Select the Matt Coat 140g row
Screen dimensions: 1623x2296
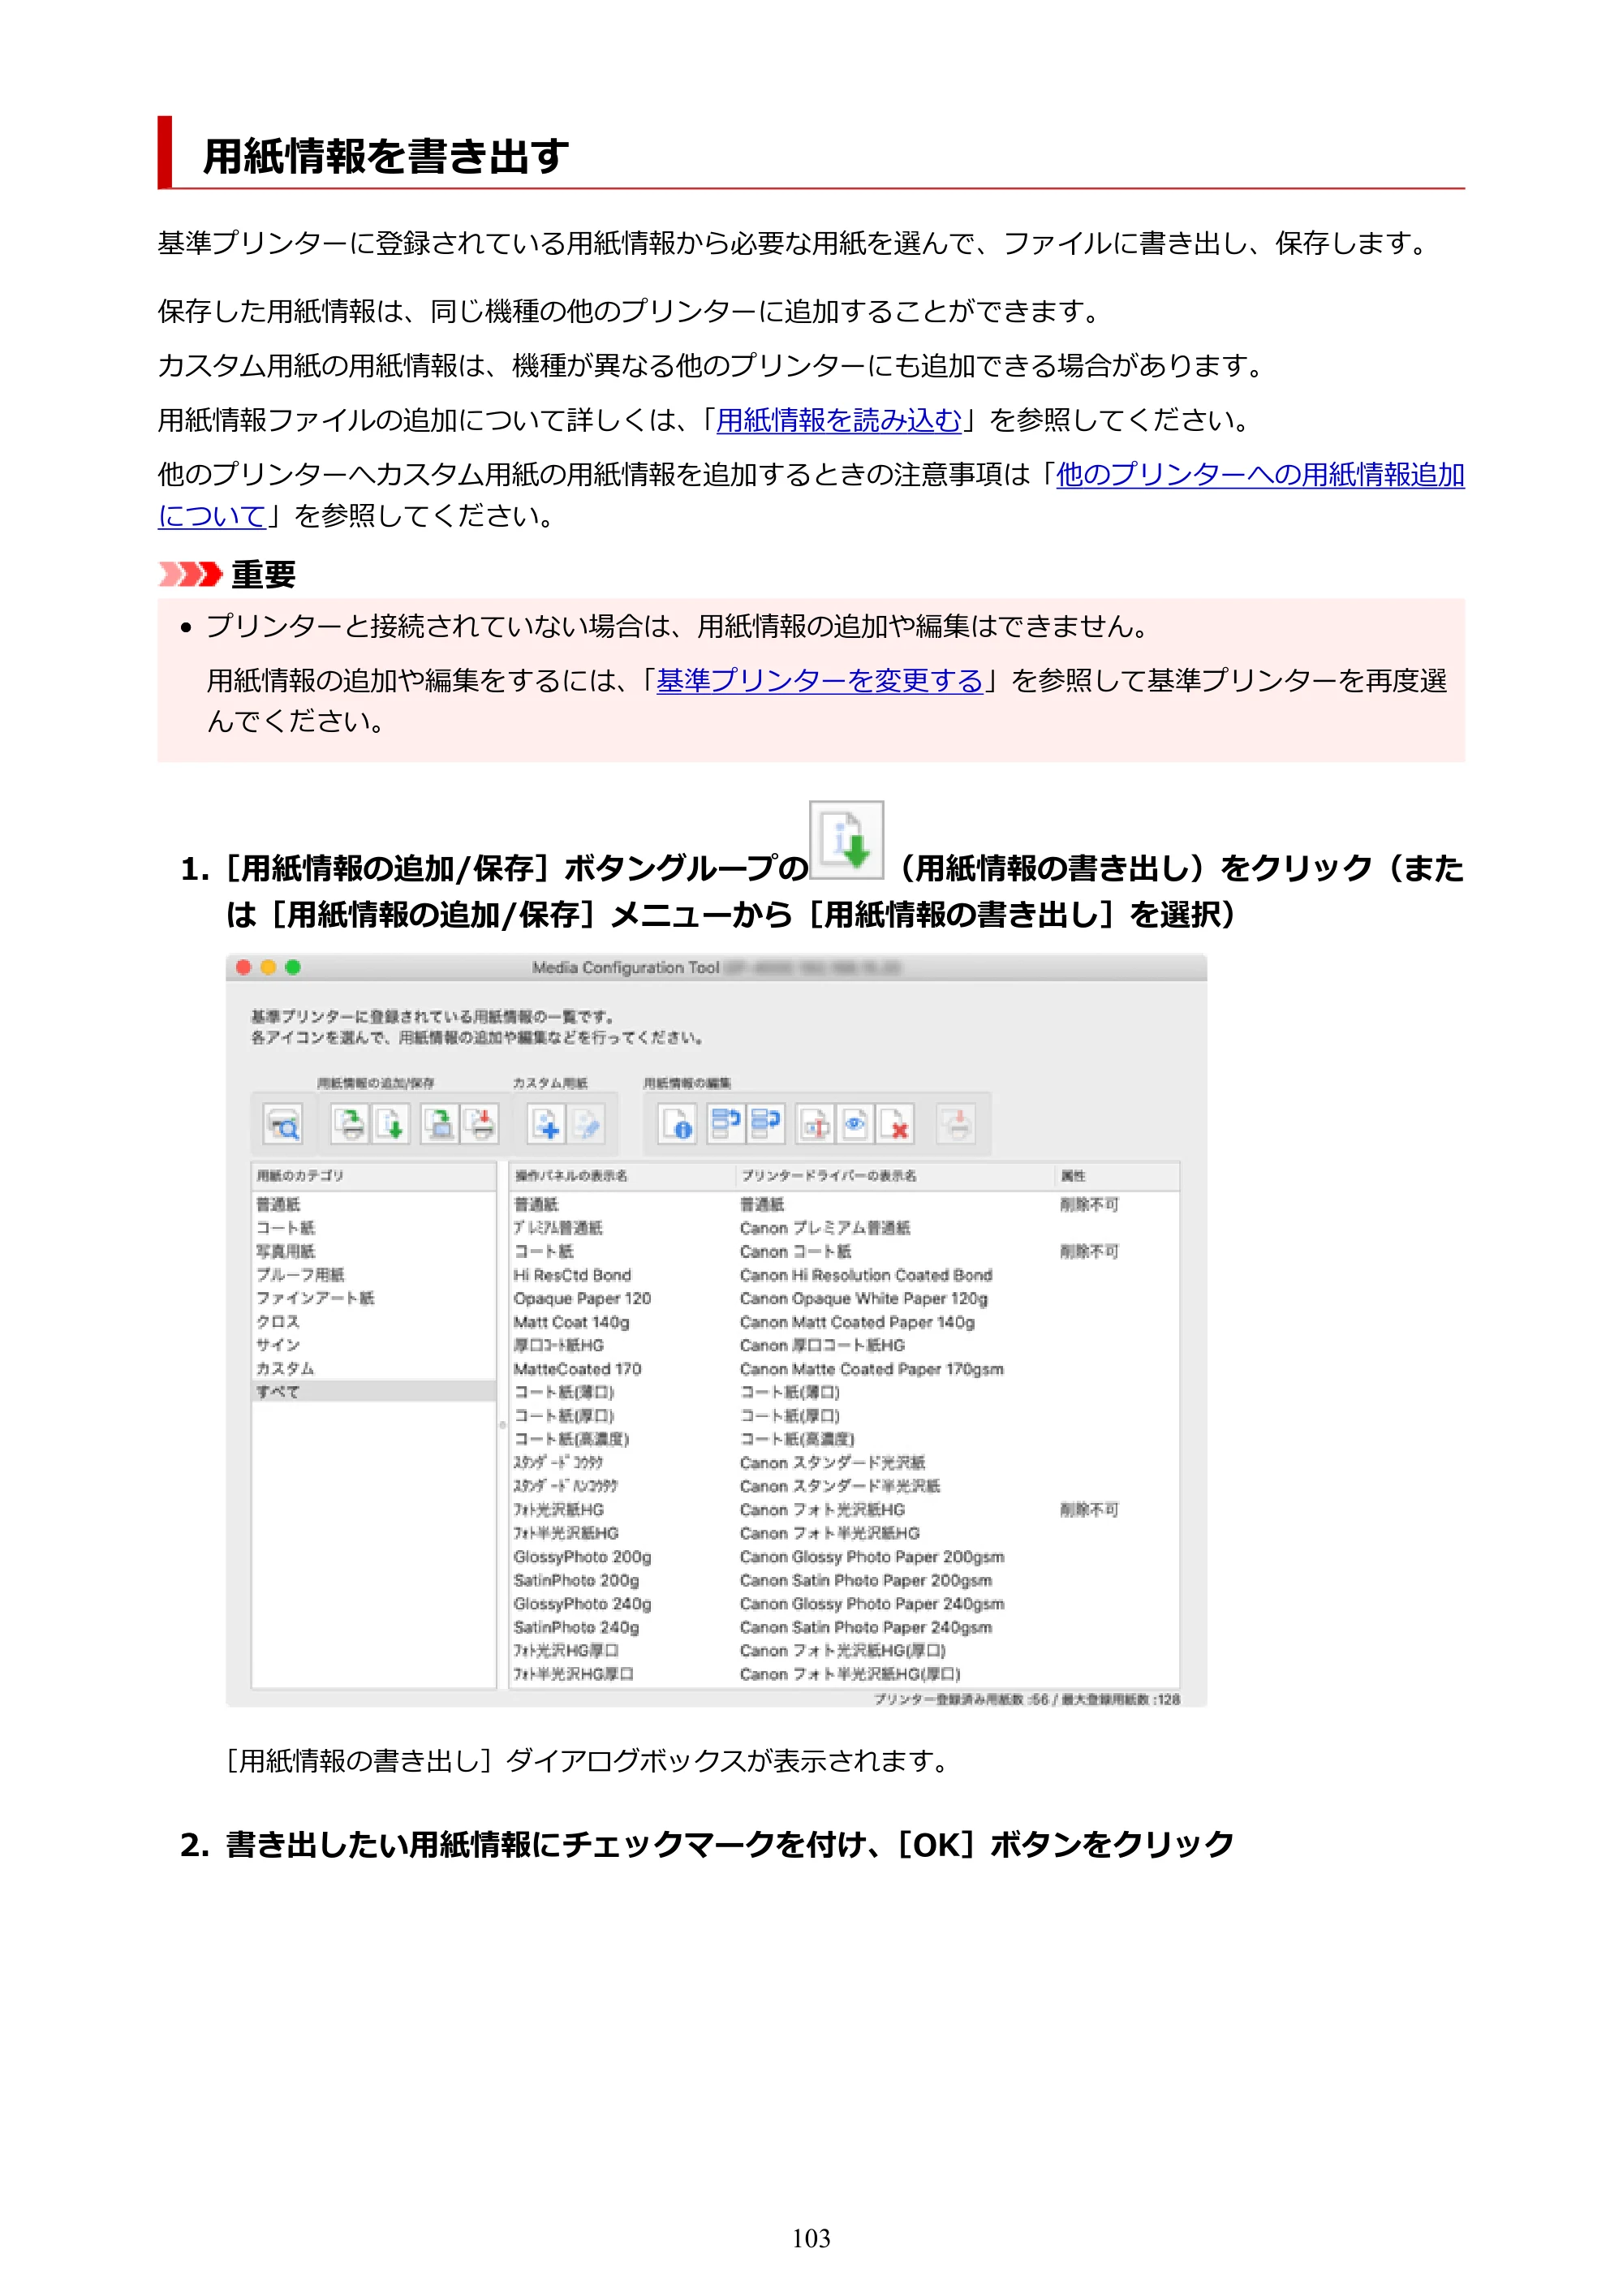pyautogui.click(x=844, y=1322)
